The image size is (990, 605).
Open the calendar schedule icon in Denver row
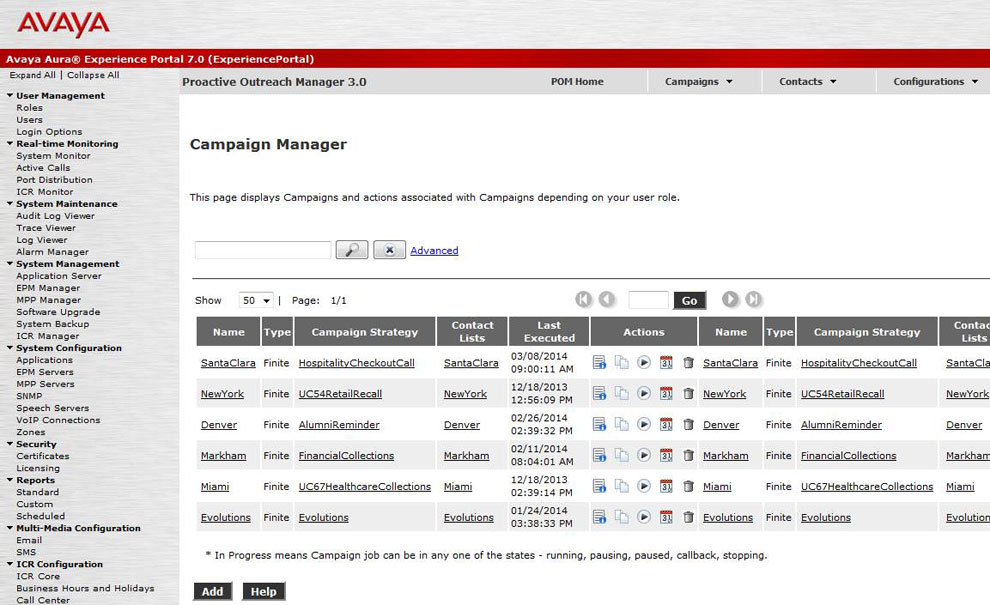click(666, 424)
